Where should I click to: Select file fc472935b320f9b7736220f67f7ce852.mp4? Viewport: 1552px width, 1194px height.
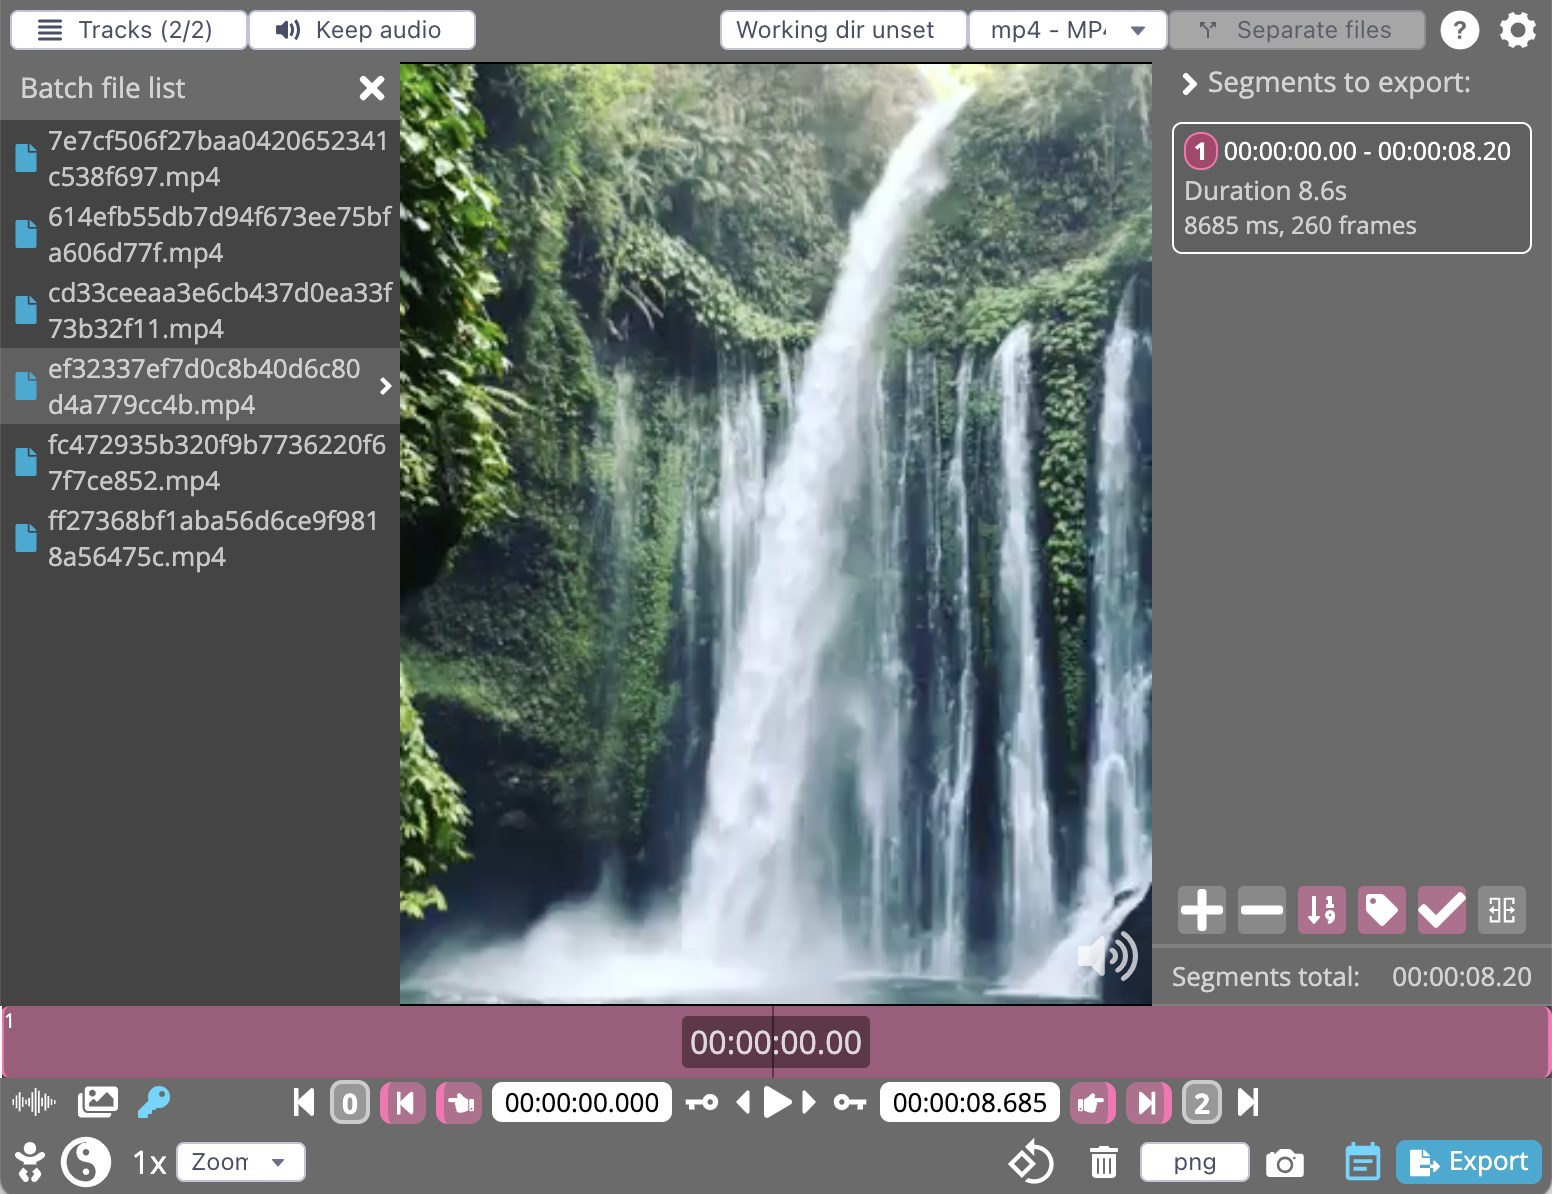(x=200, y=462)
